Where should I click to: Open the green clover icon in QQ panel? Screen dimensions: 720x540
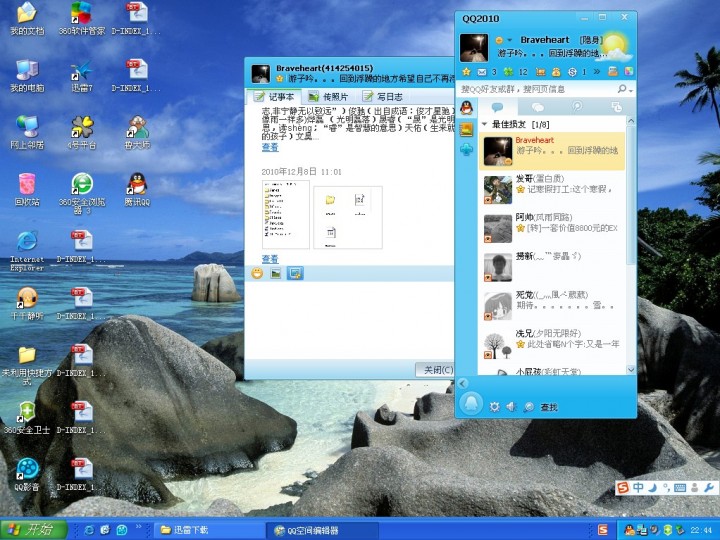tap(509, 72)
